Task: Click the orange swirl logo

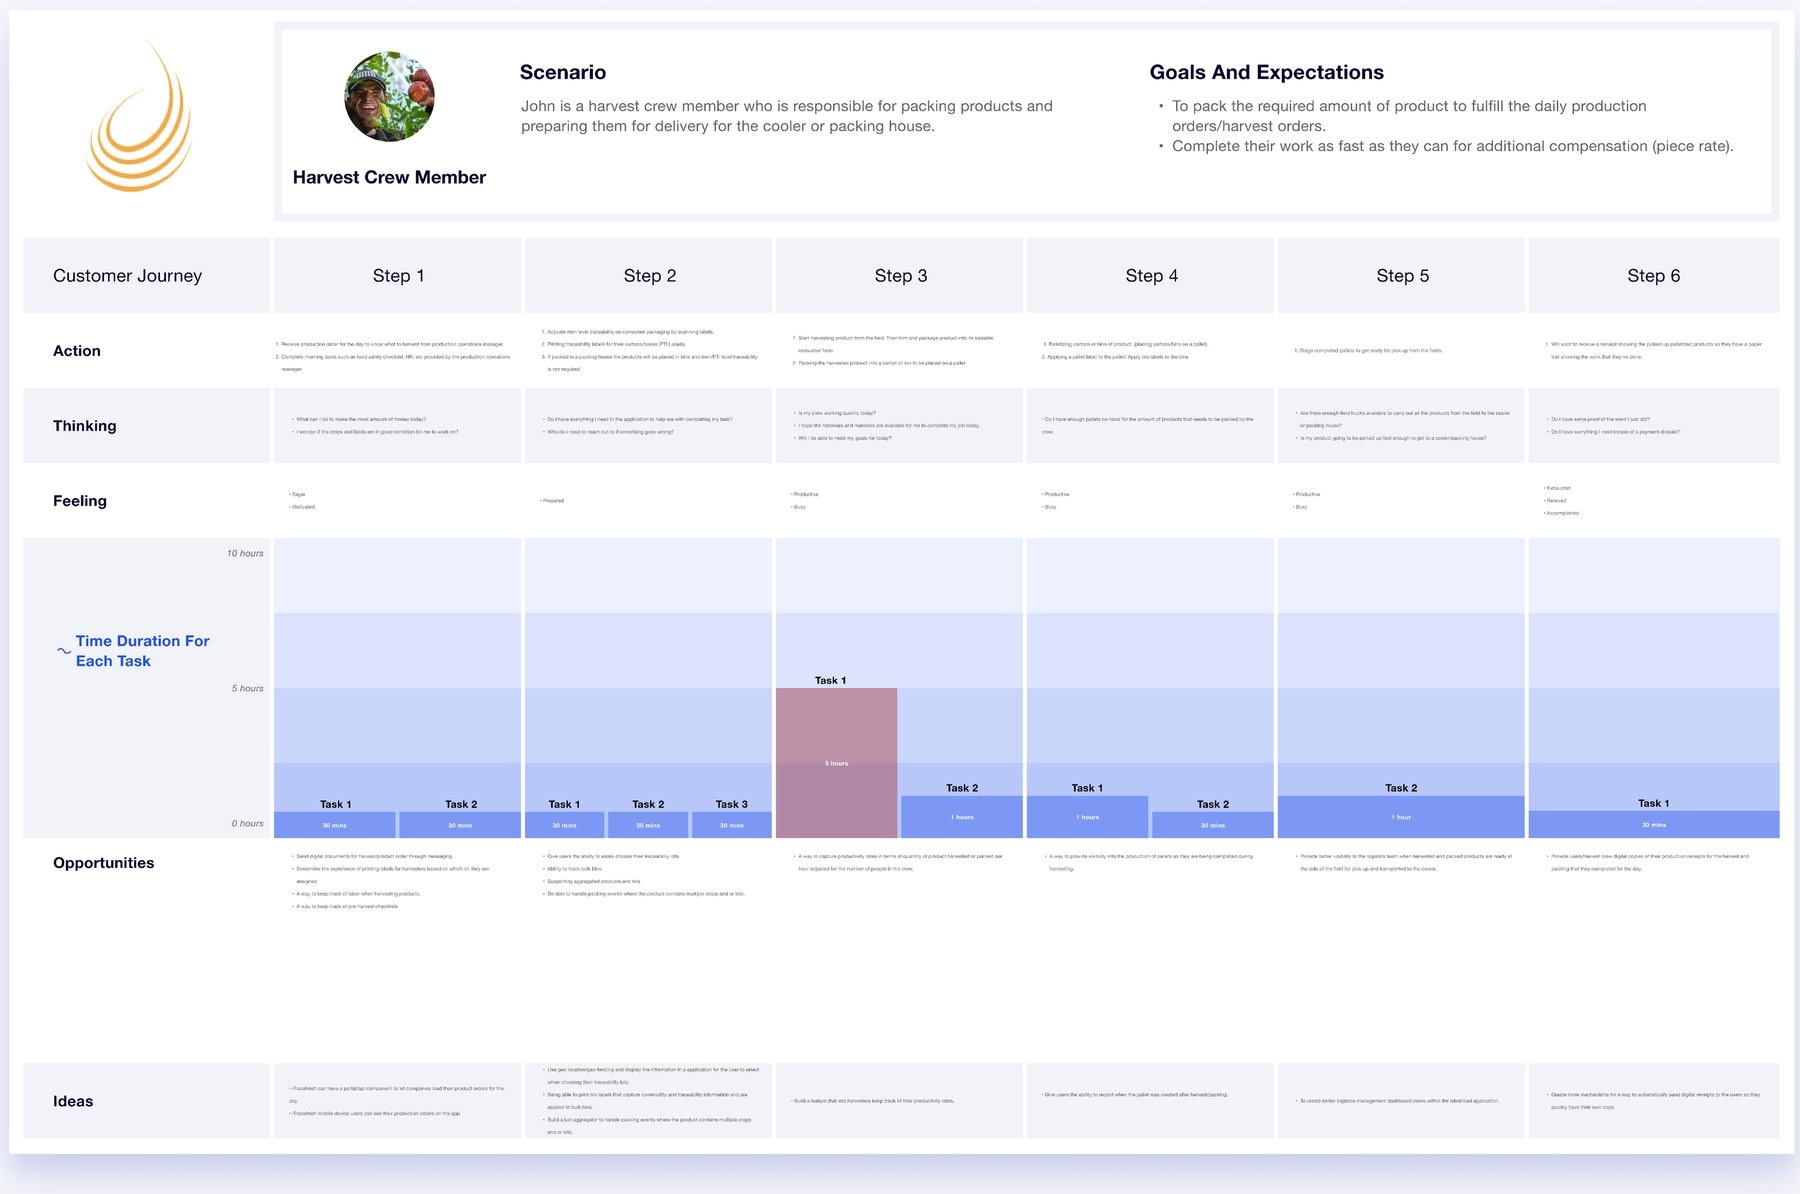Action: [140, 116]
